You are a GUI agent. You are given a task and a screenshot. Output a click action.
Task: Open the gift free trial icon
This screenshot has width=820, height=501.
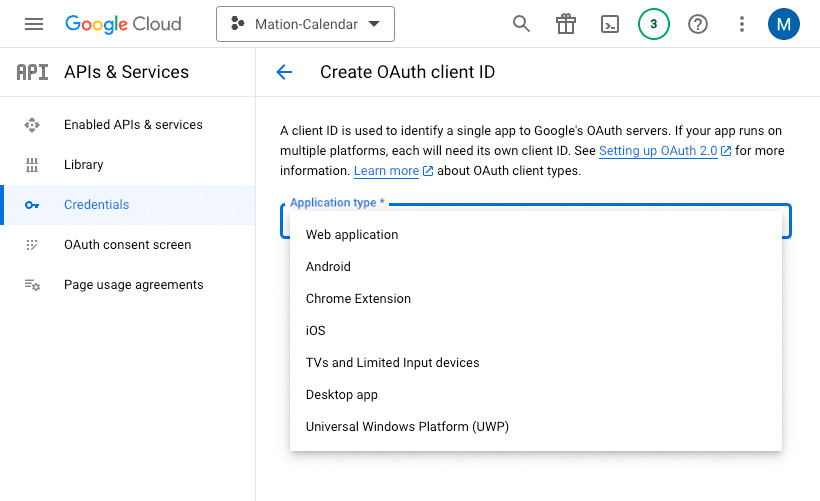click(566, 24)
